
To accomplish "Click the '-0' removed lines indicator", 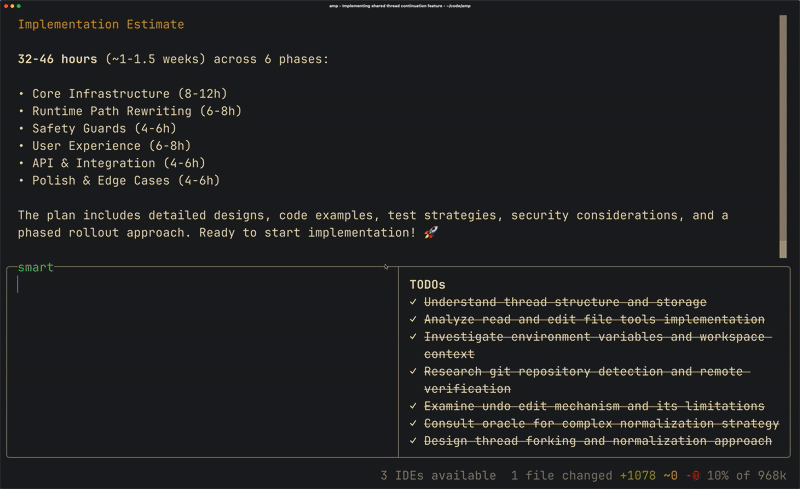I will pyautogui.click(x=692, y=475).
